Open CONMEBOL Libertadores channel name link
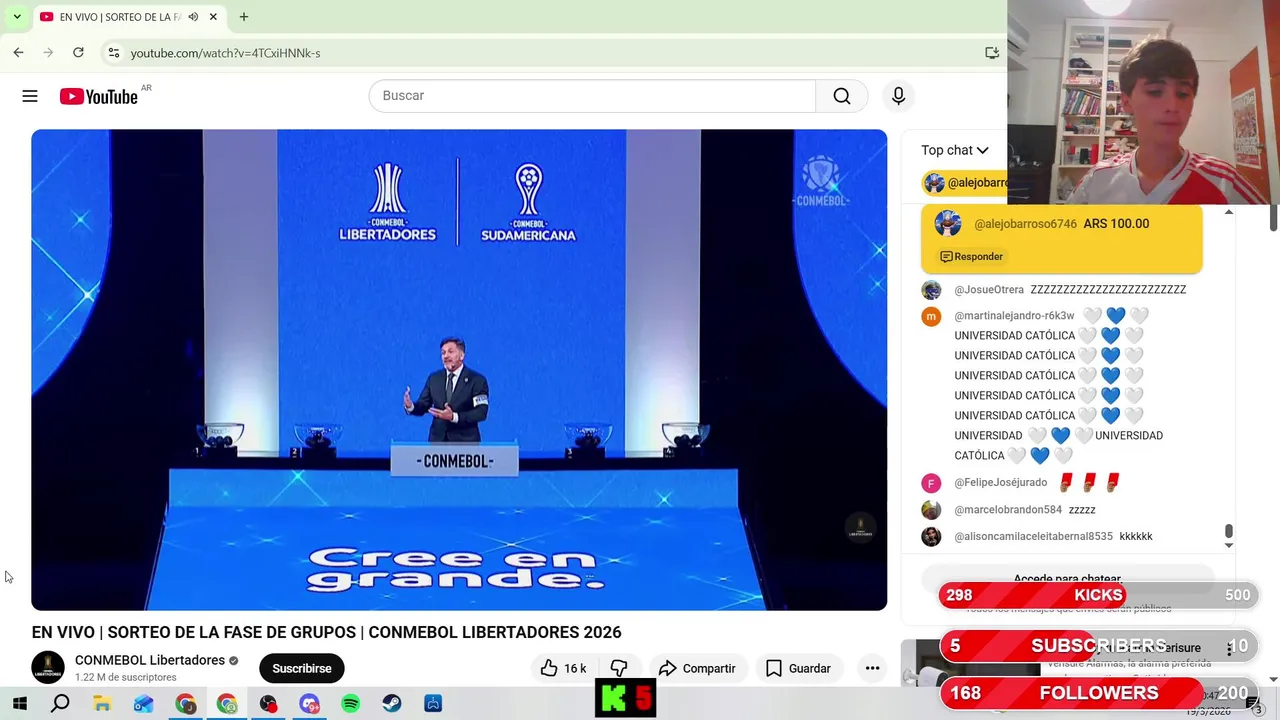The height and width of the screenshot is (720, 1280). click(x=150, y=660)
